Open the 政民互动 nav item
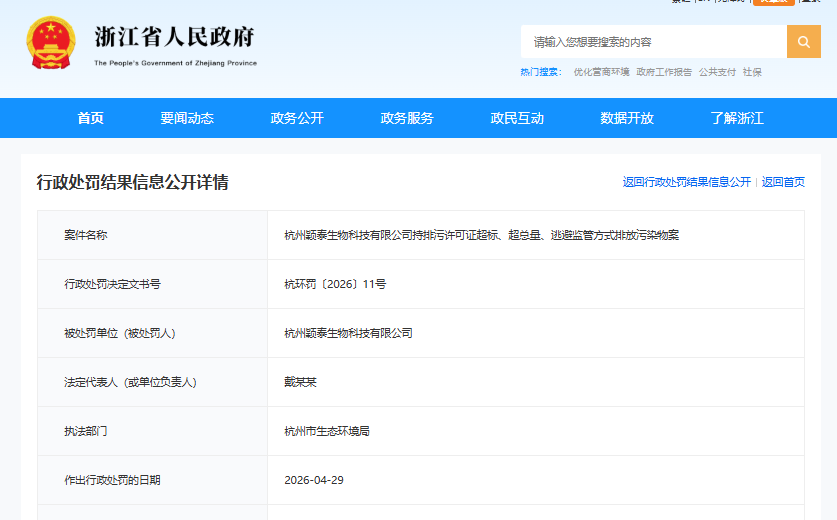837x520 pixels. tap(517, 118)
